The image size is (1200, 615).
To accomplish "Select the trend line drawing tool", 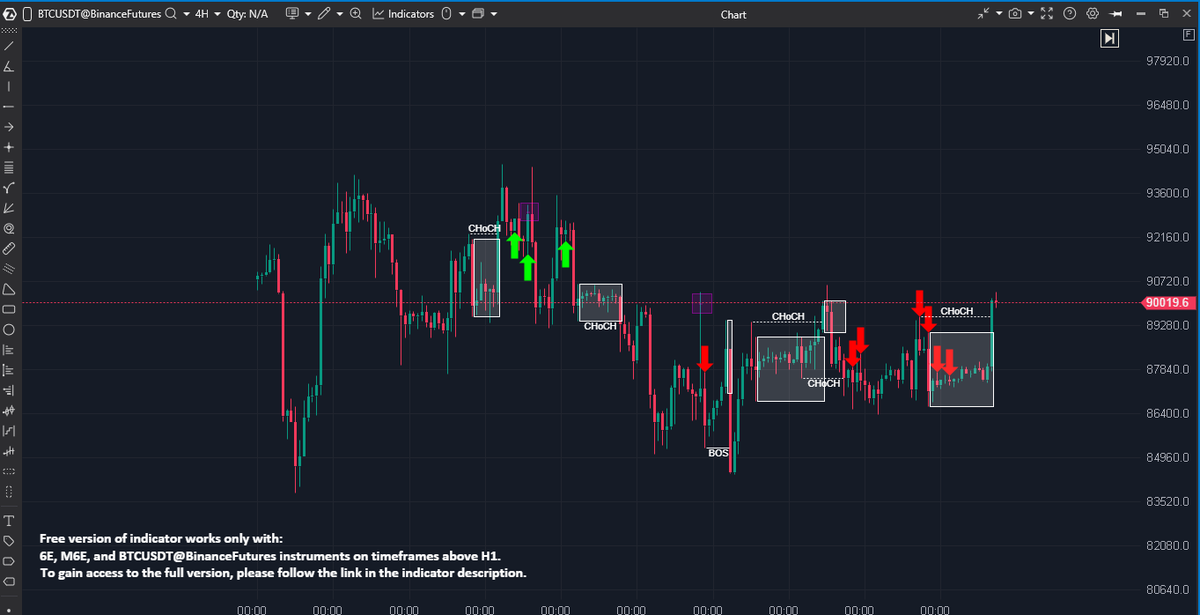I will tap(9, 46).
